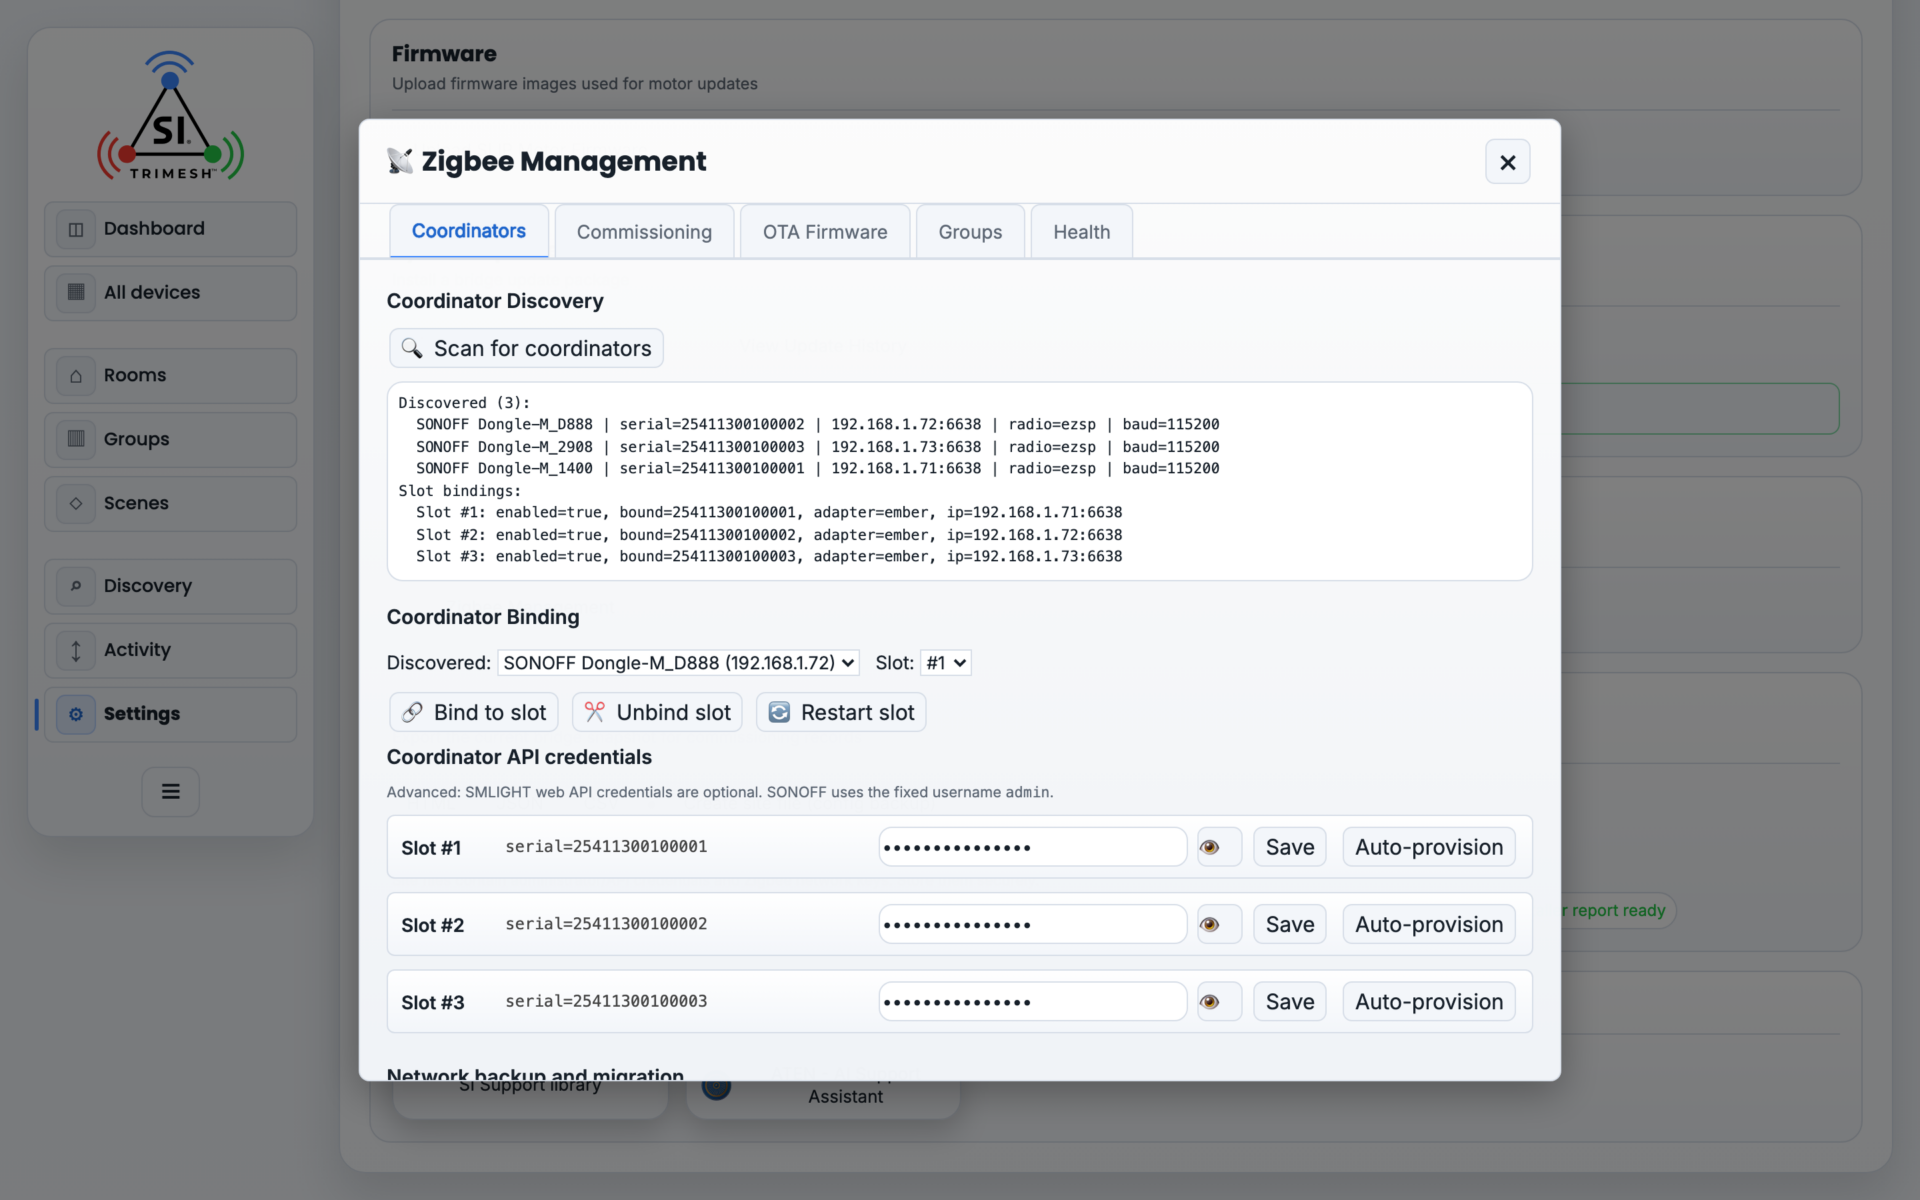Viewport: 1920px width, 1200px height.
Task: Switch to the Commissioning tab
Action: (644, 232)
